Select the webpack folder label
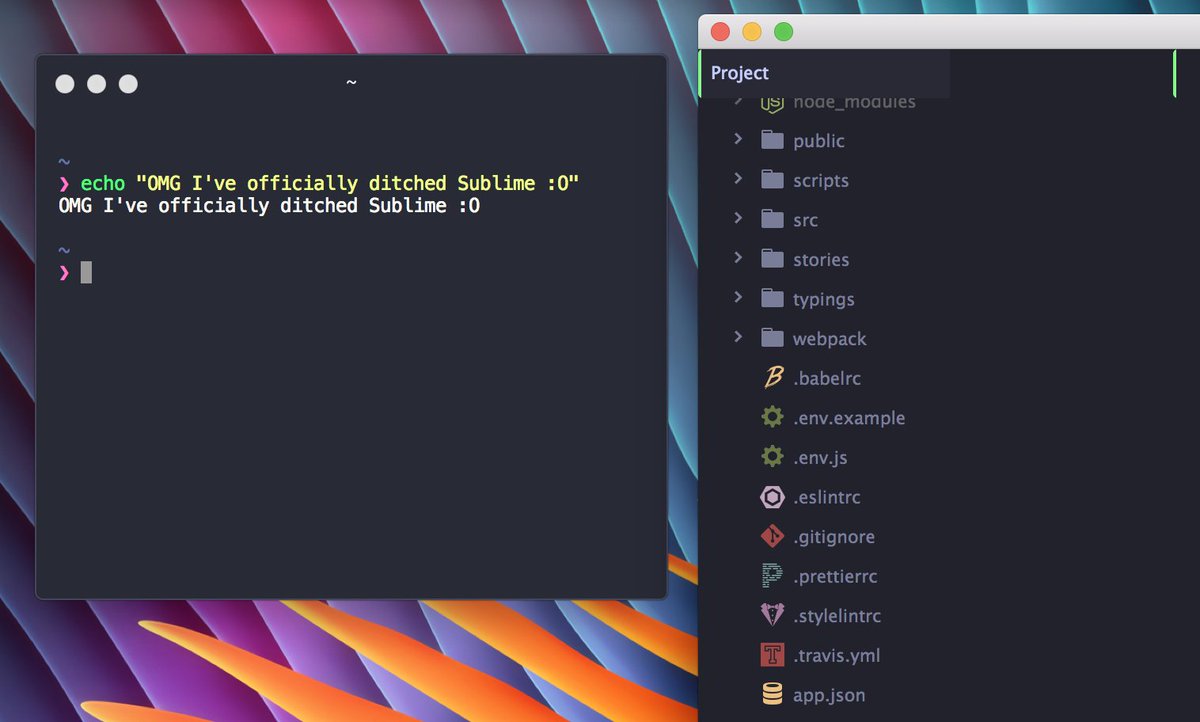Screen dimensions: 1200x722 830,339
